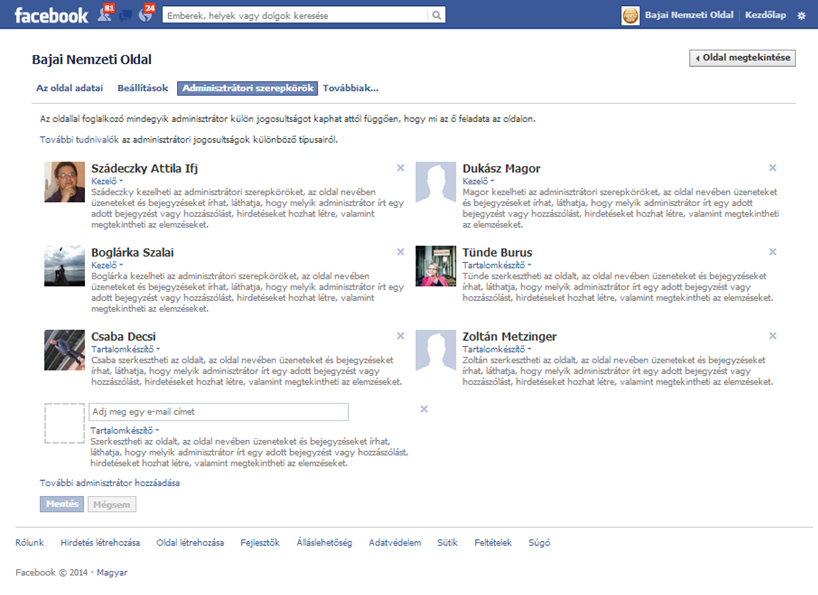Click Dukász Magor's placeholder avatar
Screen dimensions: 818x595
436,182
